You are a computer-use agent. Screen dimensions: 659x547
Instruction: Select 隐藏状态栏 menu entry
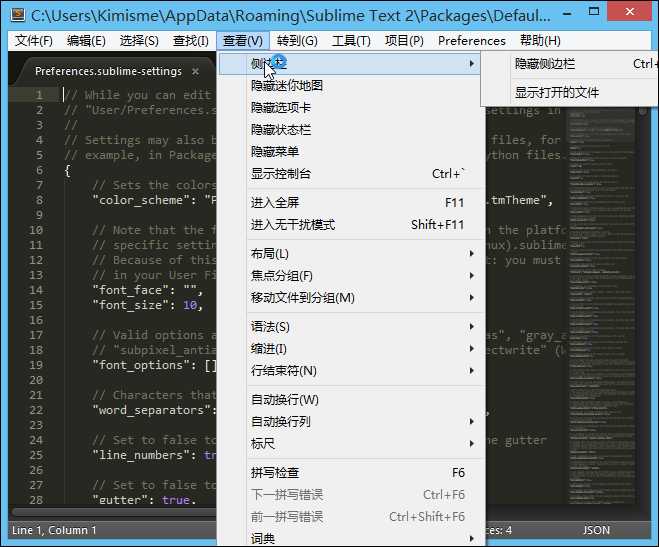coord(352,129)
